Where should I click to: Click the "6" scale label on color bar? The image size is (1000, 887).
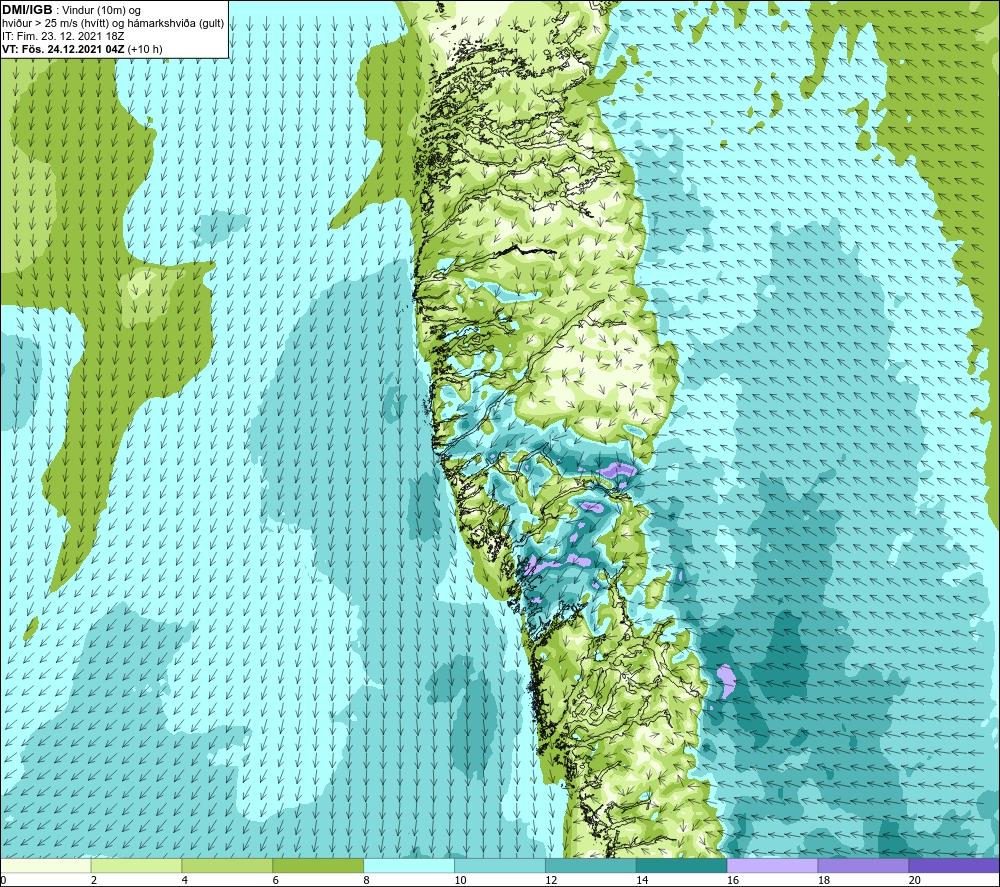point(276,880)
